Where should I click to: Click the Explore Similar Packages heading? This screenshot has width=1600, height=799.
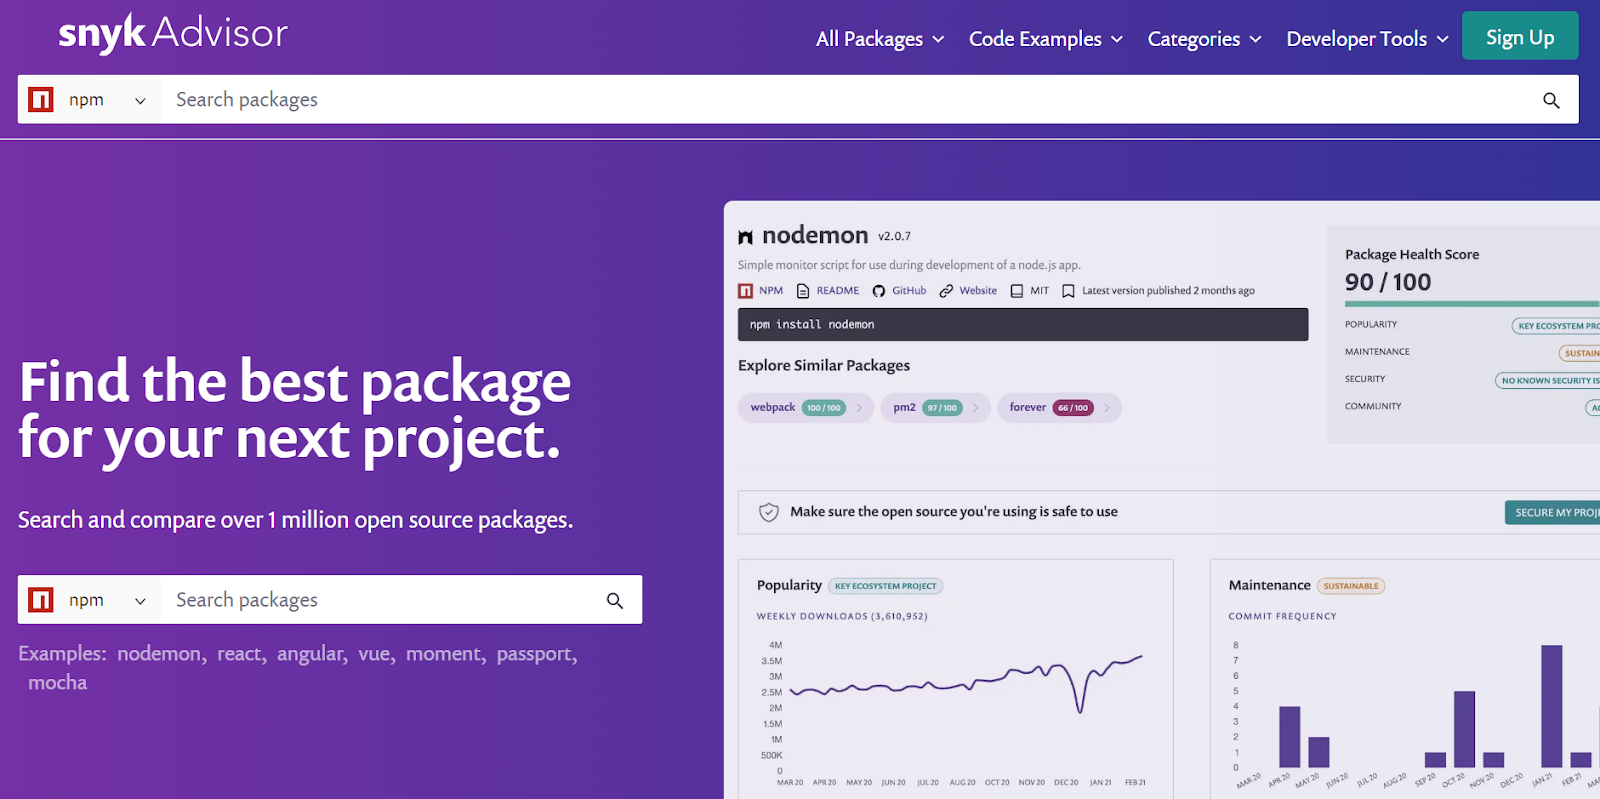pyautogui.click(x=824, y=366)
